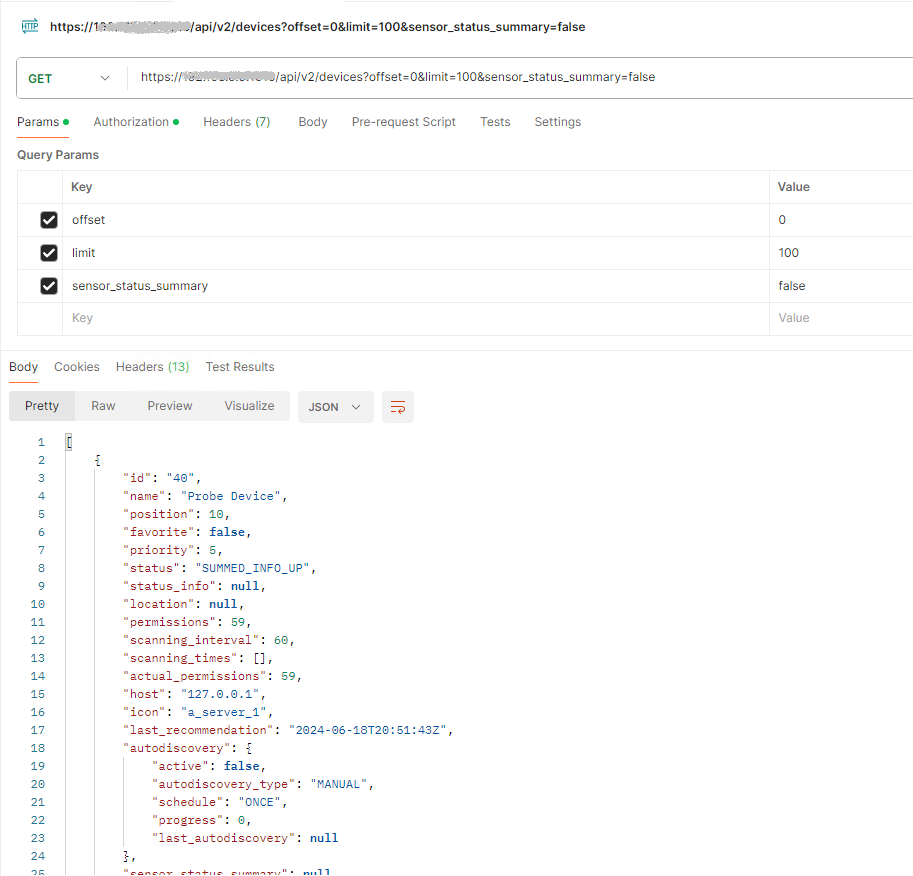Open the GET method dropdown
The height and width of the screenshot is (876, 913).
point(68,78)
